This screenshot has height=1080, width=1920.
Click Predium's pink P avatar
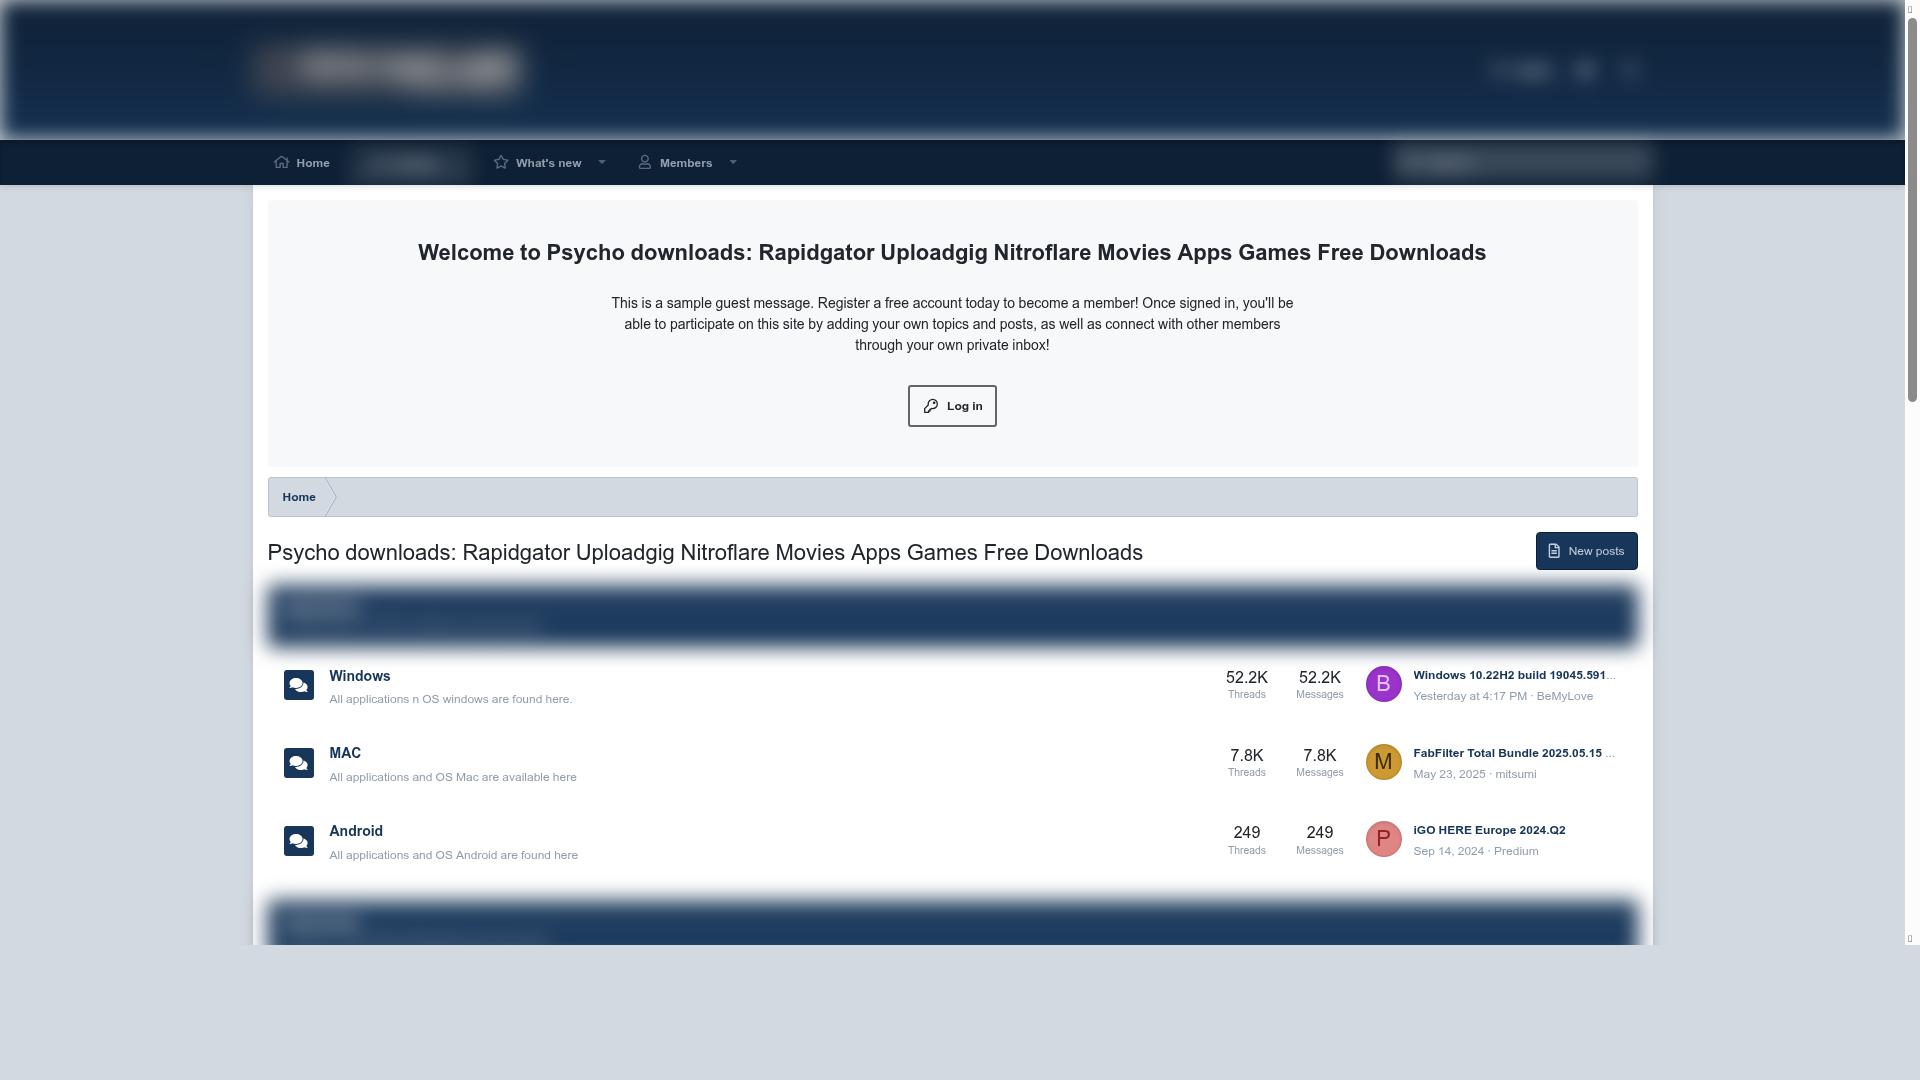click(1383, 839)
